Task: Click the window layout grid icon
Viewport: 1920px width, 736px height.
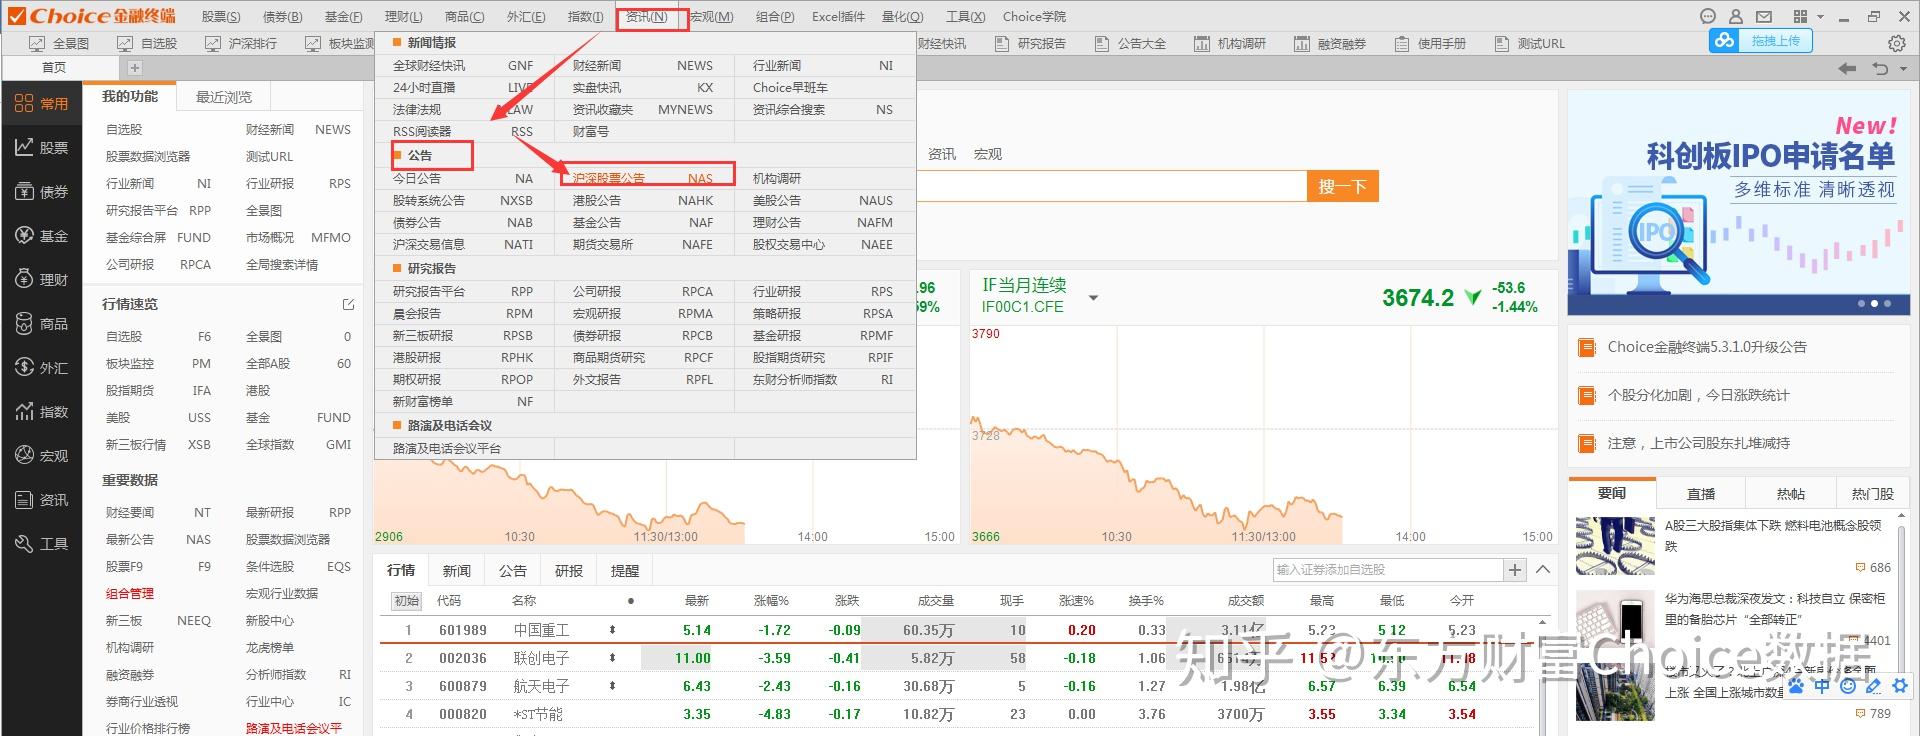Action: [x=1800, y=16]
